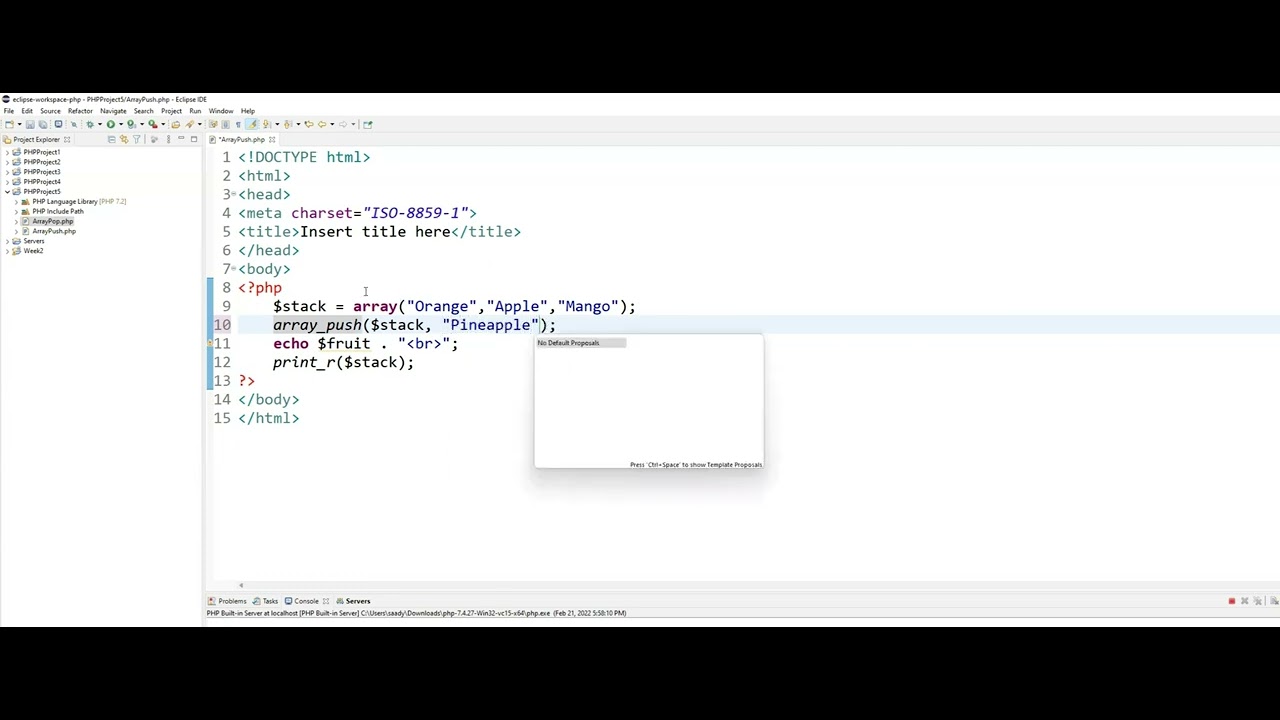Click the Debug bug toolbar icon
The width and height of the screenshot is (1280, 720).
click(90, 124)
